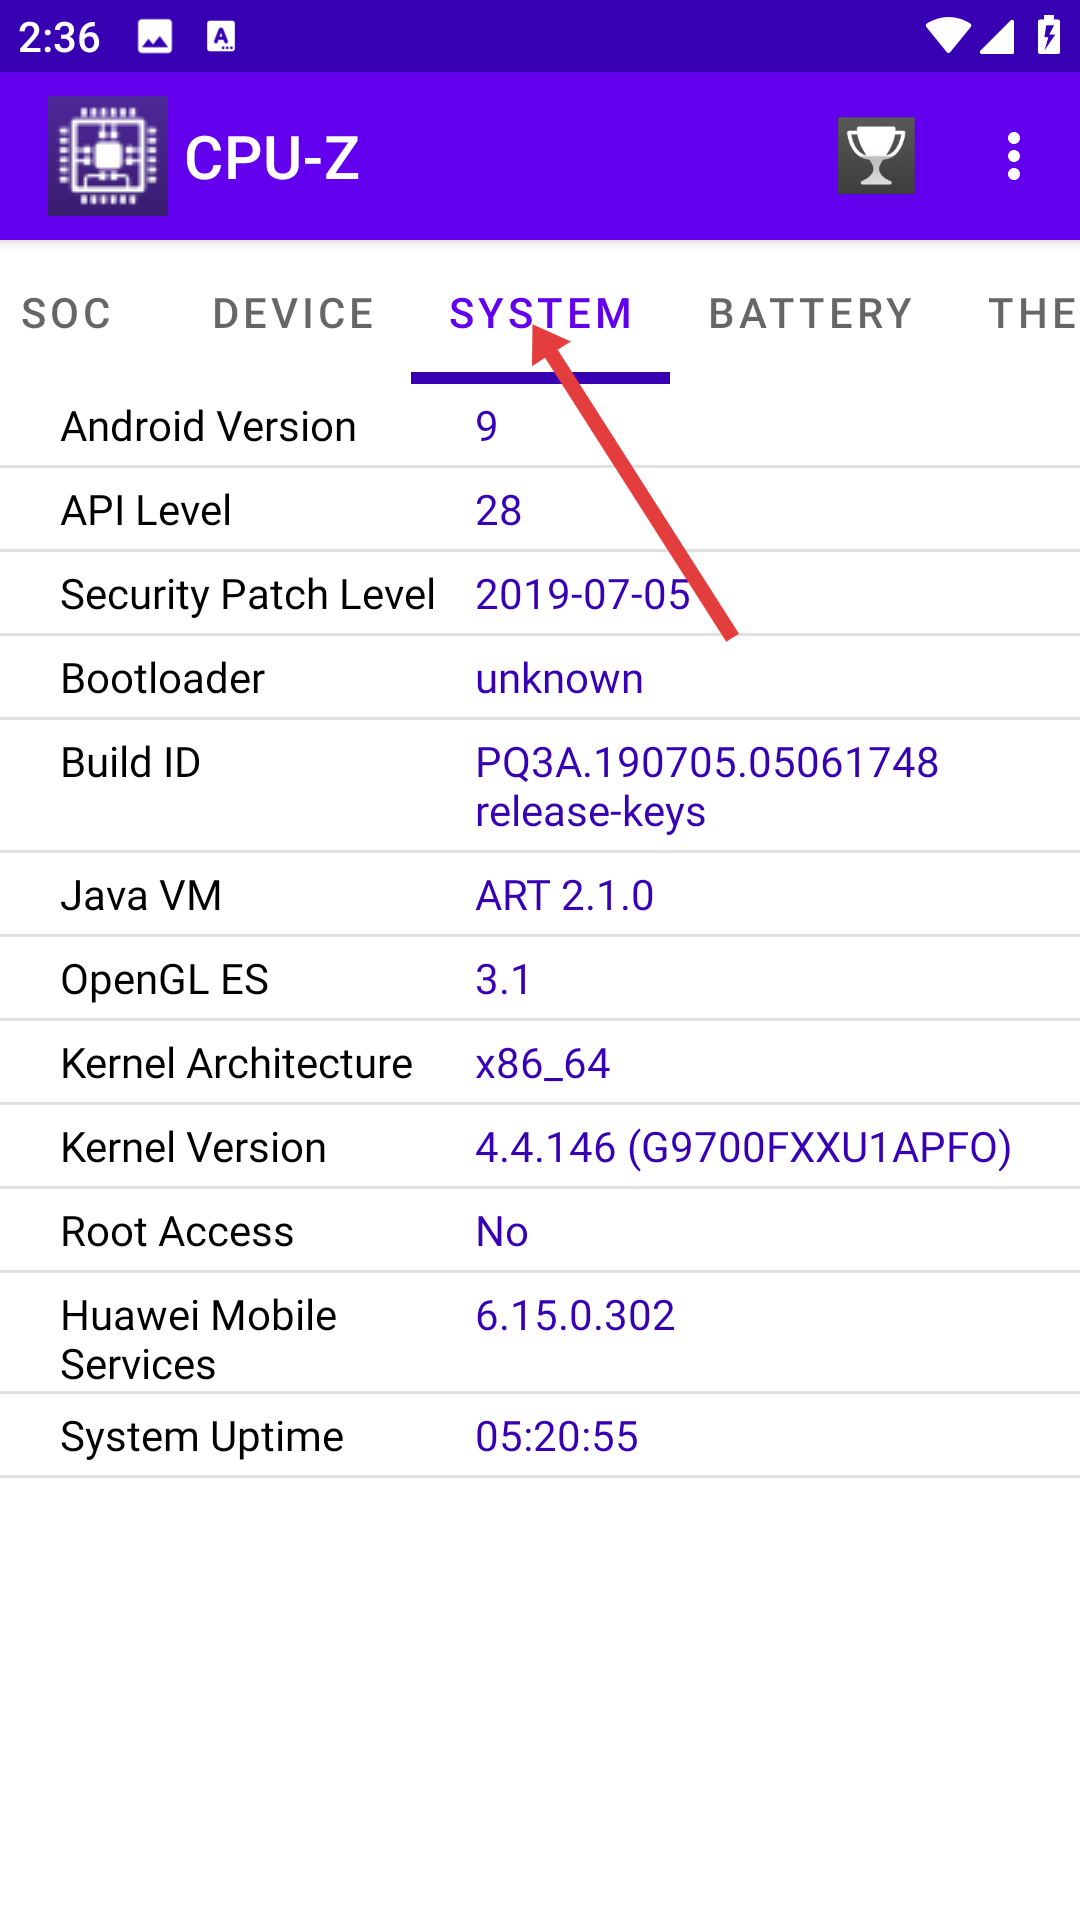The height and width of the screenshot is (1920, 1080).
Task: Tap the Wi-Fi status icon
Action: [x=947, y=36]
